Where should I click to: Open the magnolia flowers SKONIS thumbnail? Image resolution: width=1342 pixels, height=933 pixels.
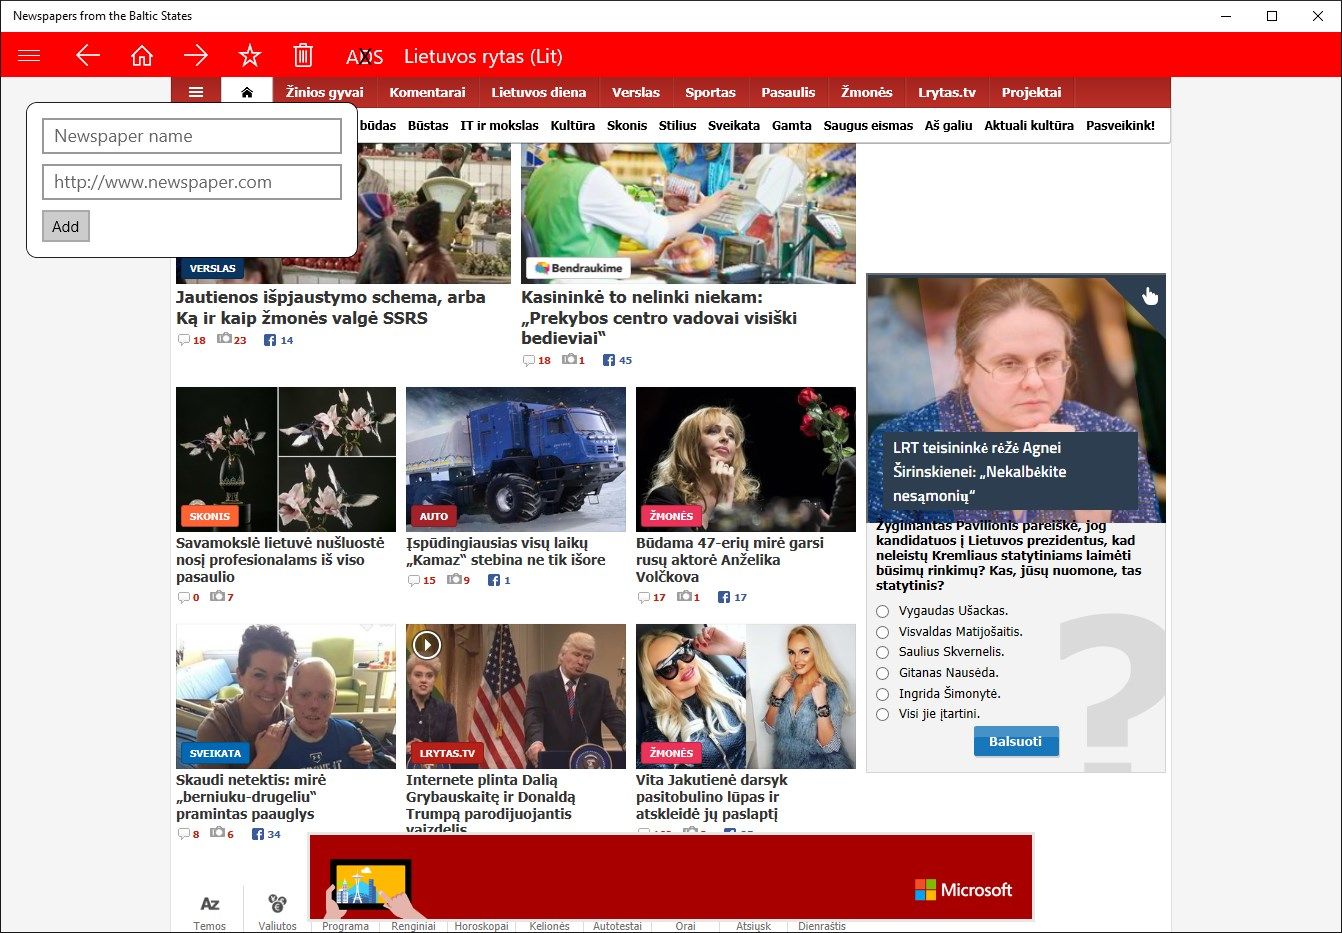pos(286,459)
